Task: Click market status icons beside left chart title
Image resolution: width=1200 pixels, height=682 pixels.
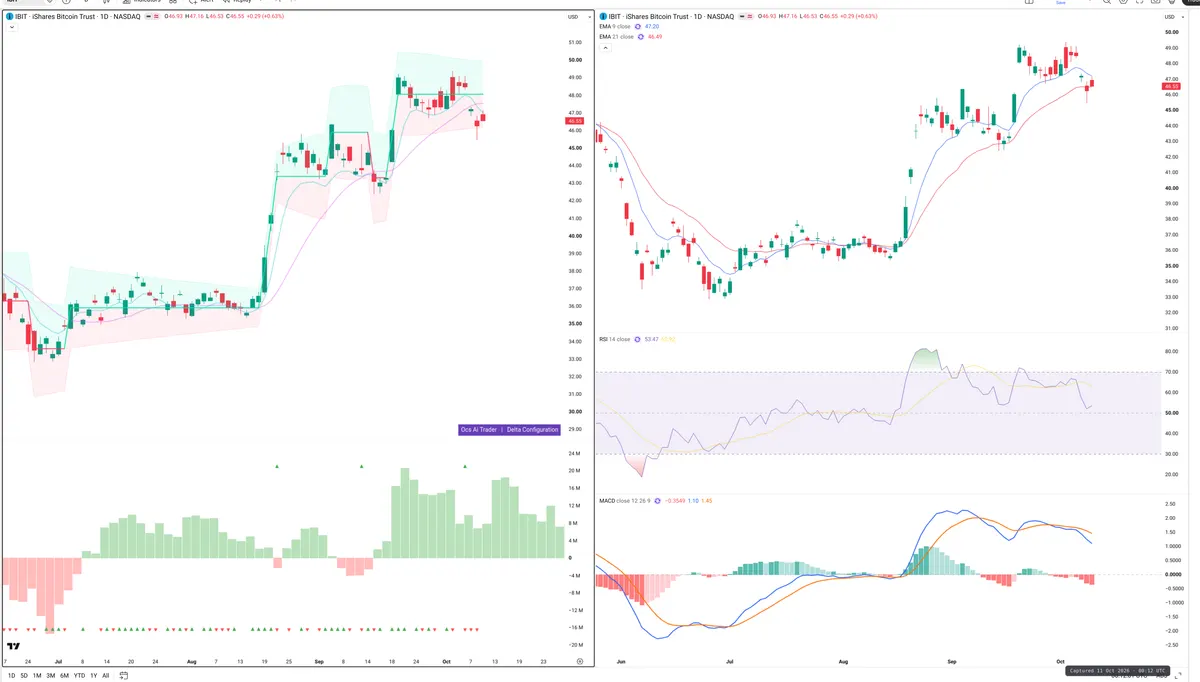Action: [x=152, y=17]
